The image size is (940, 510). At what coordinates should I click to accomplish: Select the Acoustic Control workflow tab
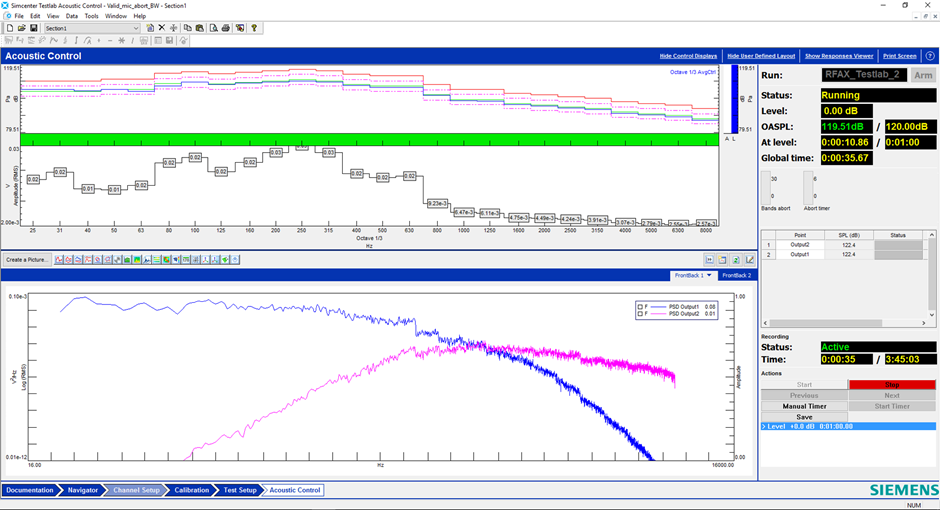coord(294,490)
